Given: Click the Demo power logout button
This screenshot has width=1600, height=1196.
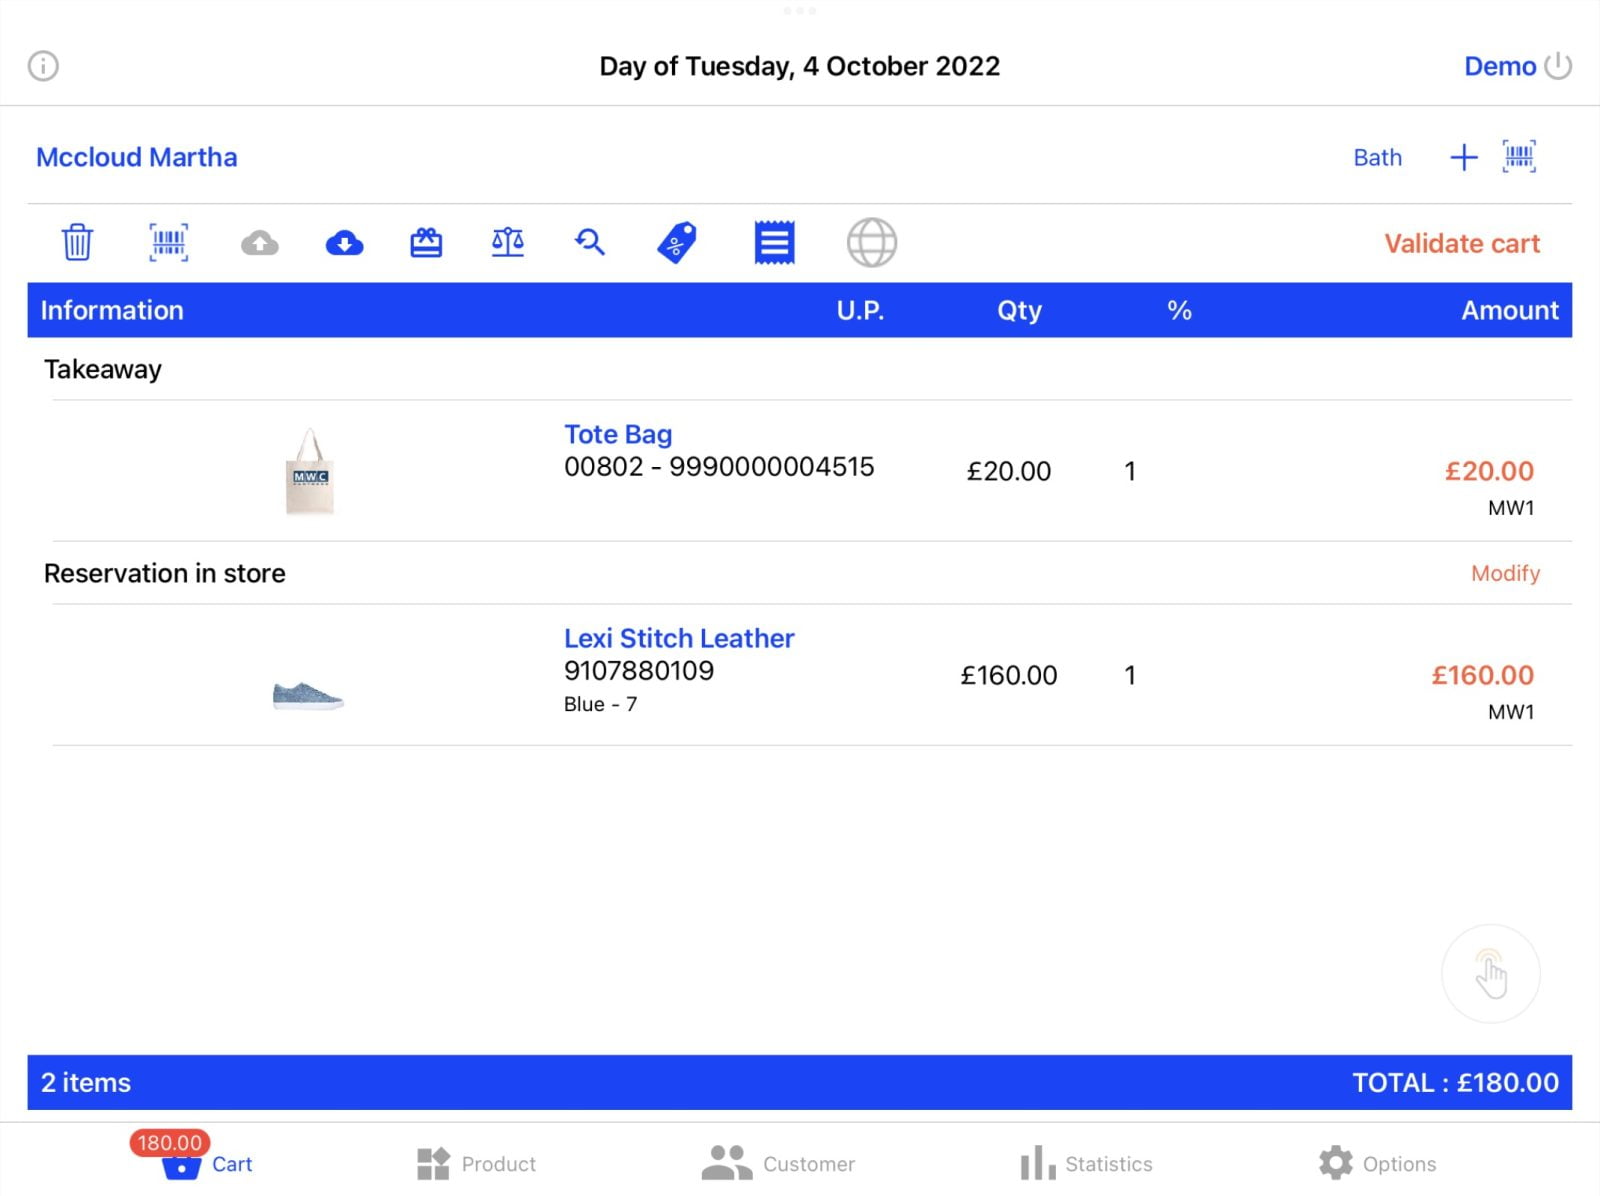Looking at the screenshot, I should [x=1557, y=66].
